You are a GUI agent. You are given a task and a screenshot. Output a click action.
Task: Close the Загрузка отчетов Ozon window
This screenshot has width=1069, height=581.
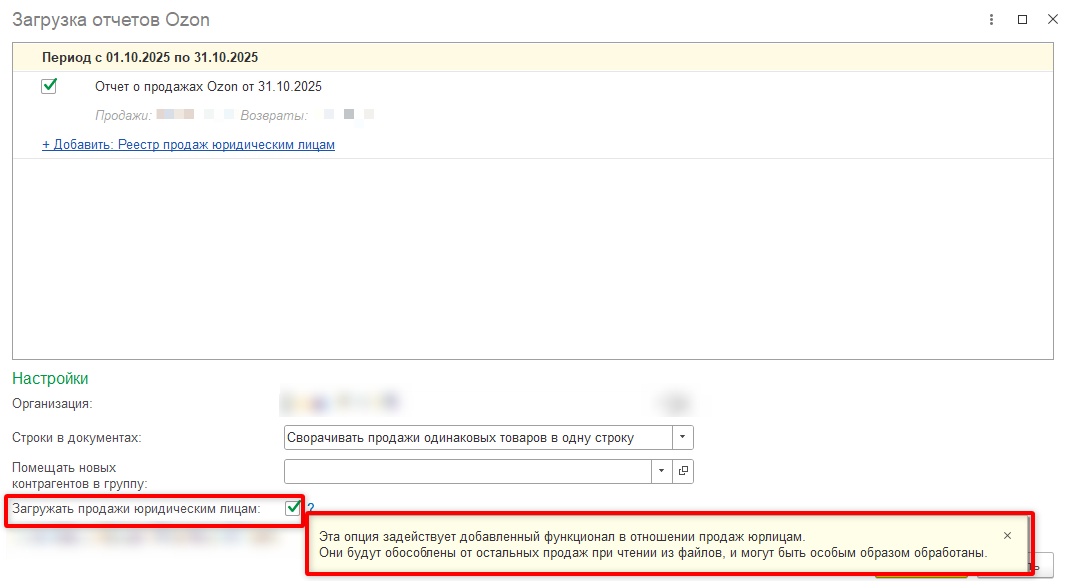1053,20
